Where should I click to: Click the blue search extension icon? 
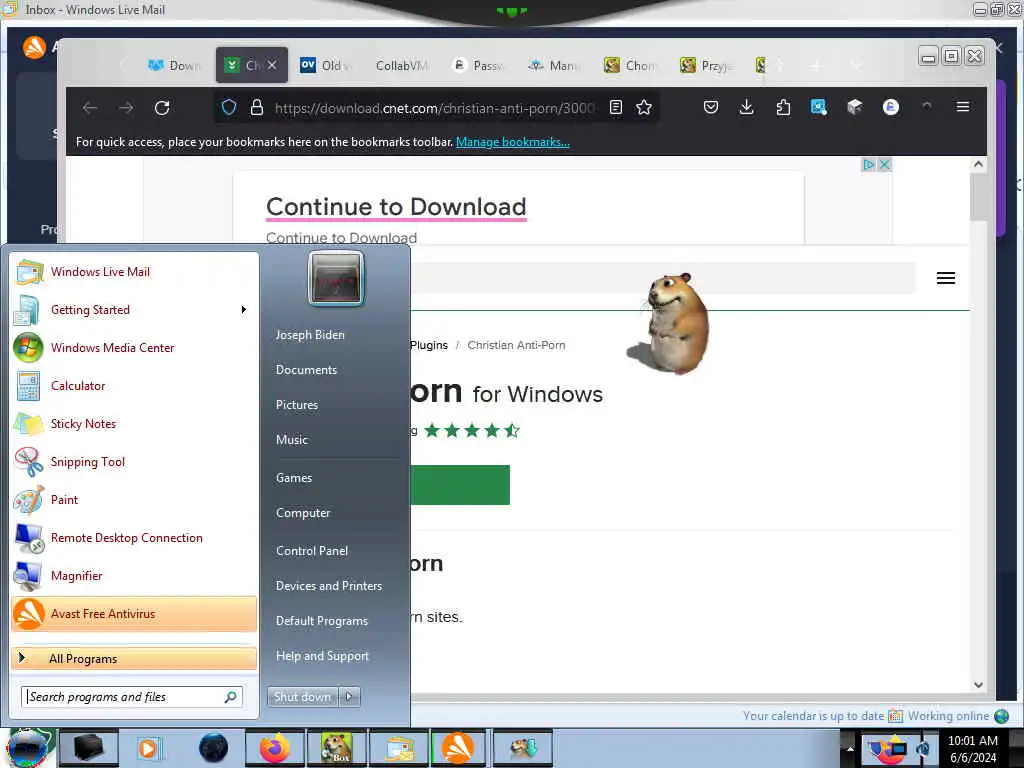pyautogui.click(x=818, y=107)
